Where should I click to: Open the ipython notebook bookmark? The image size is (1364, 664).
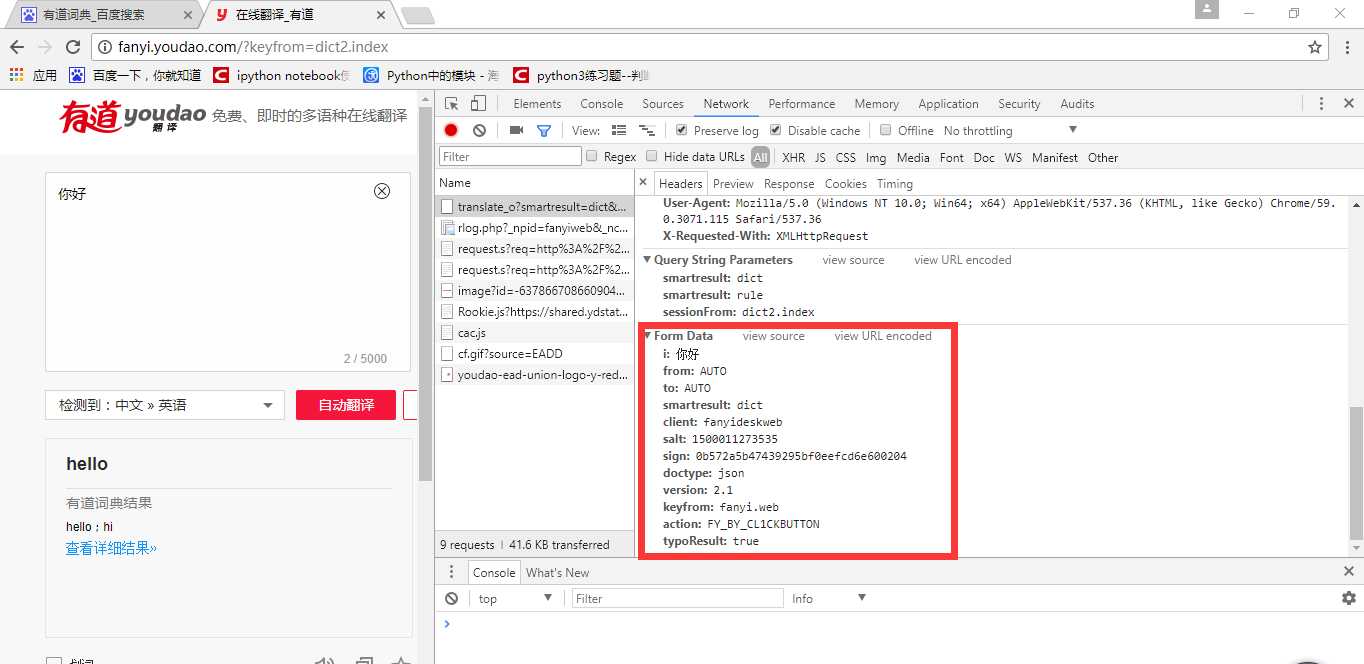[x=281, y=75]
